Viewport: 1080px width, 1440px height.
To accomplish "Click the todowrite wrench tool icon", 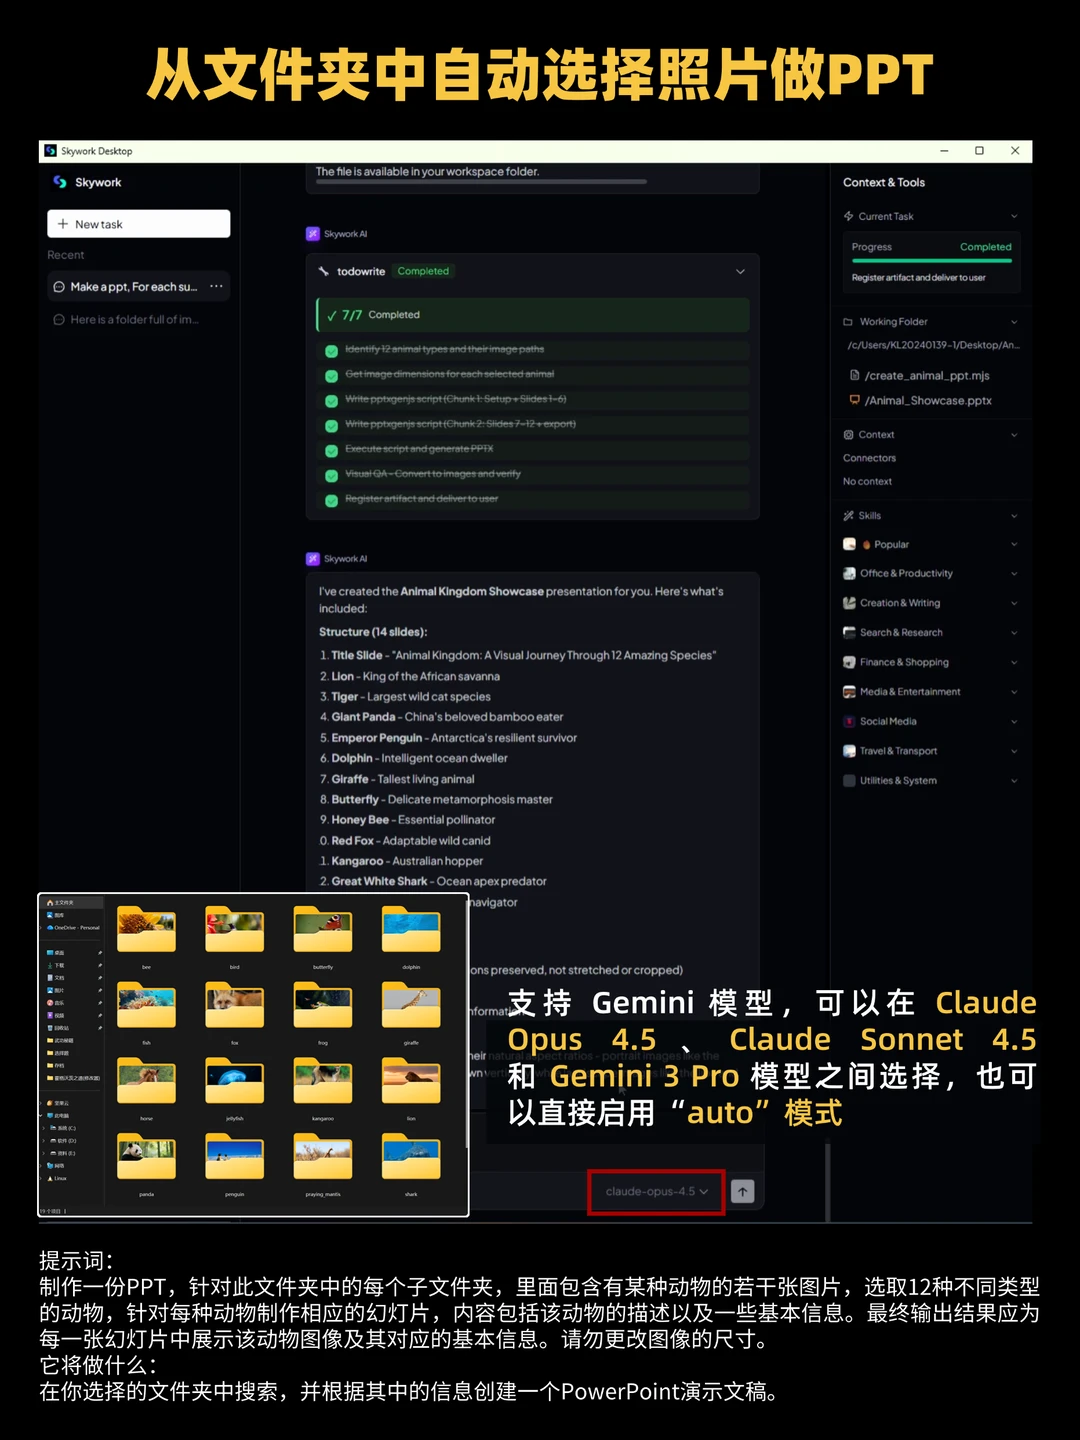I will pyautogui.click(x=324, y=271).
